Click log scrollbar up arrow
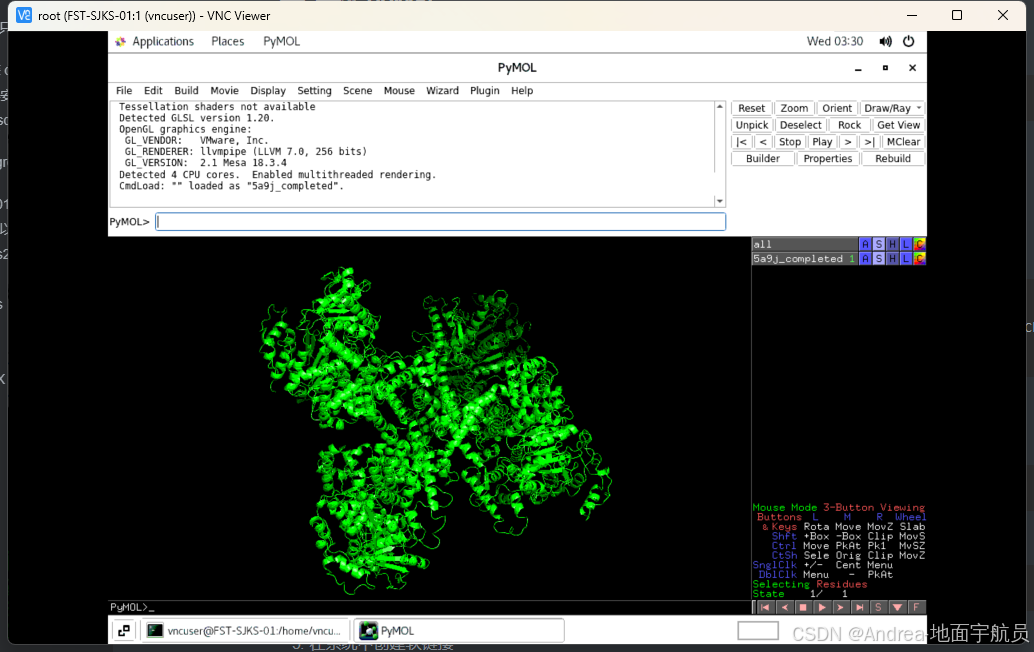This screenshot has height=652, width=1034. point(719,107)
